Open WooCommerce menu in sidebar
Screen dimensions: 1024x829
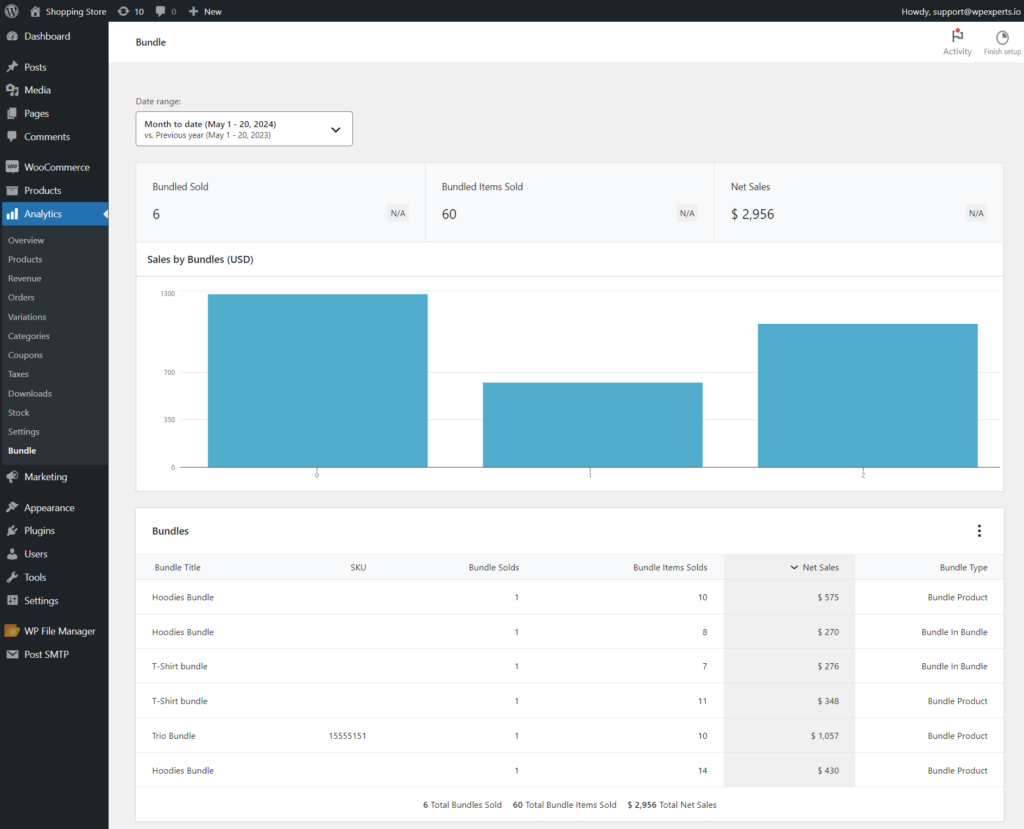pyautogui.click(x=56, y=167)
